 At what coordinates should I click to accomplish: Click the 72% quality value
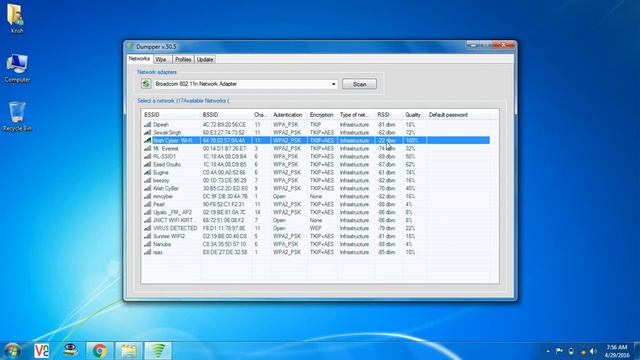click(410, 132)
